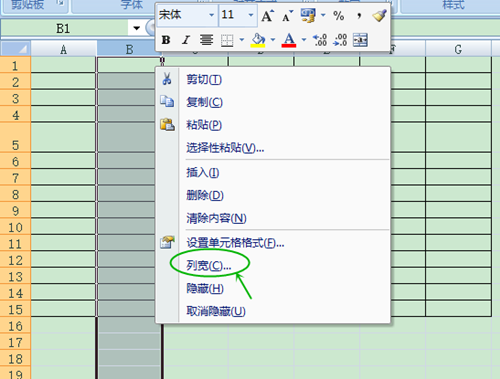Choose 清除内容(N) menu item
500x379 pixels.
273,218
